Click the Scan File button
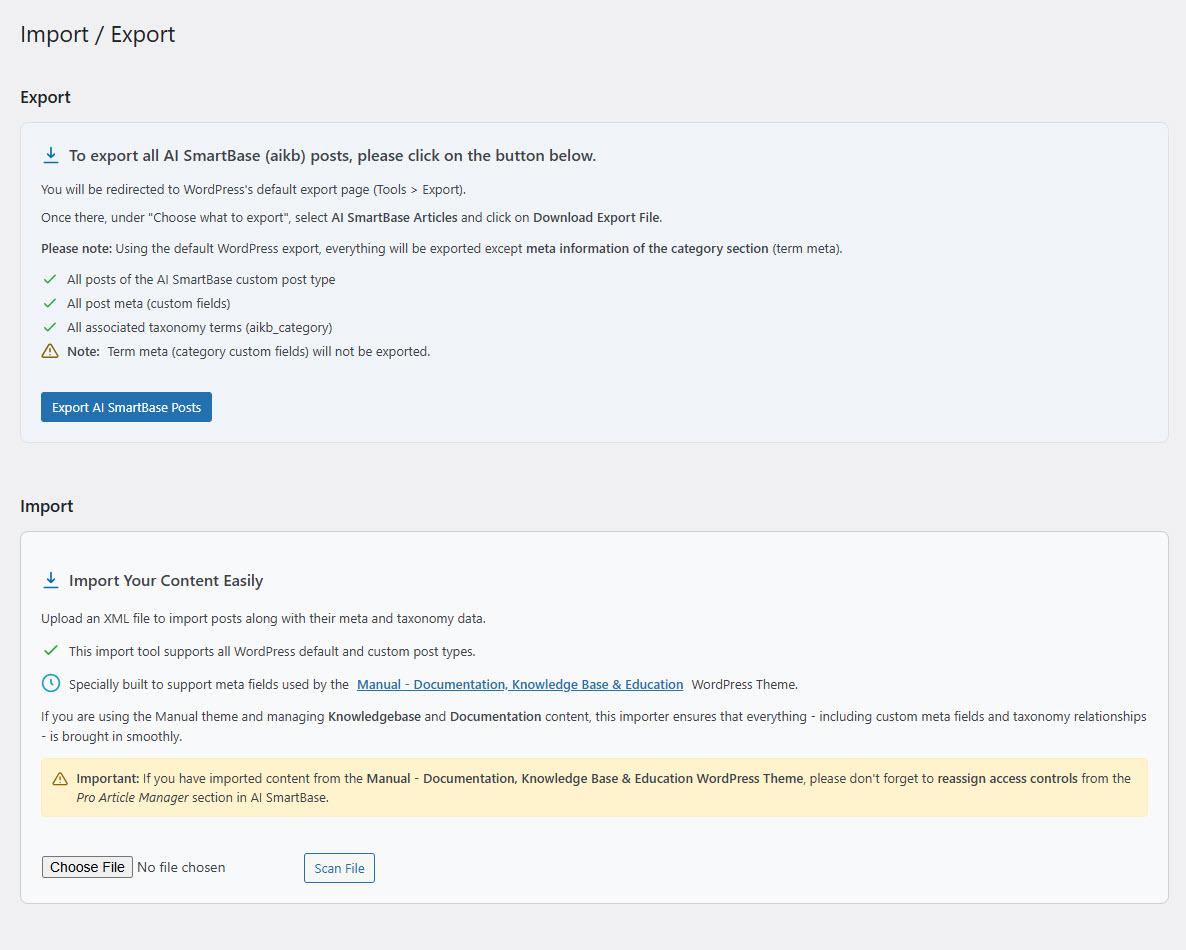 click(339, 868)
